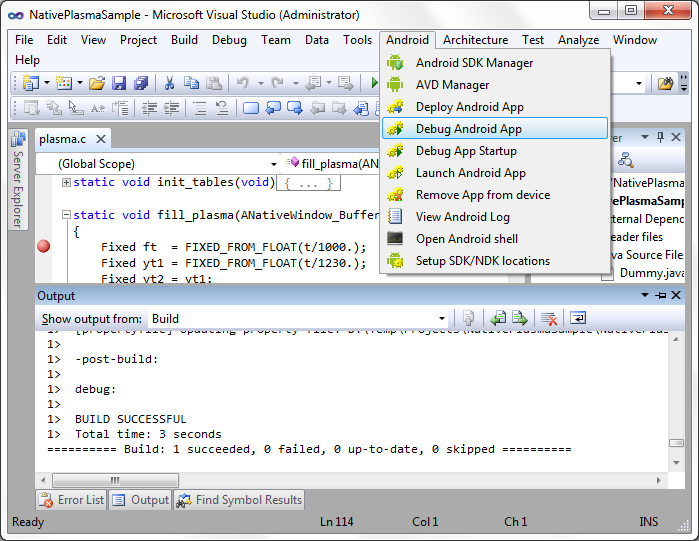
Task: Click the collapsed { ... } code block
Action: tap(308, 183)
